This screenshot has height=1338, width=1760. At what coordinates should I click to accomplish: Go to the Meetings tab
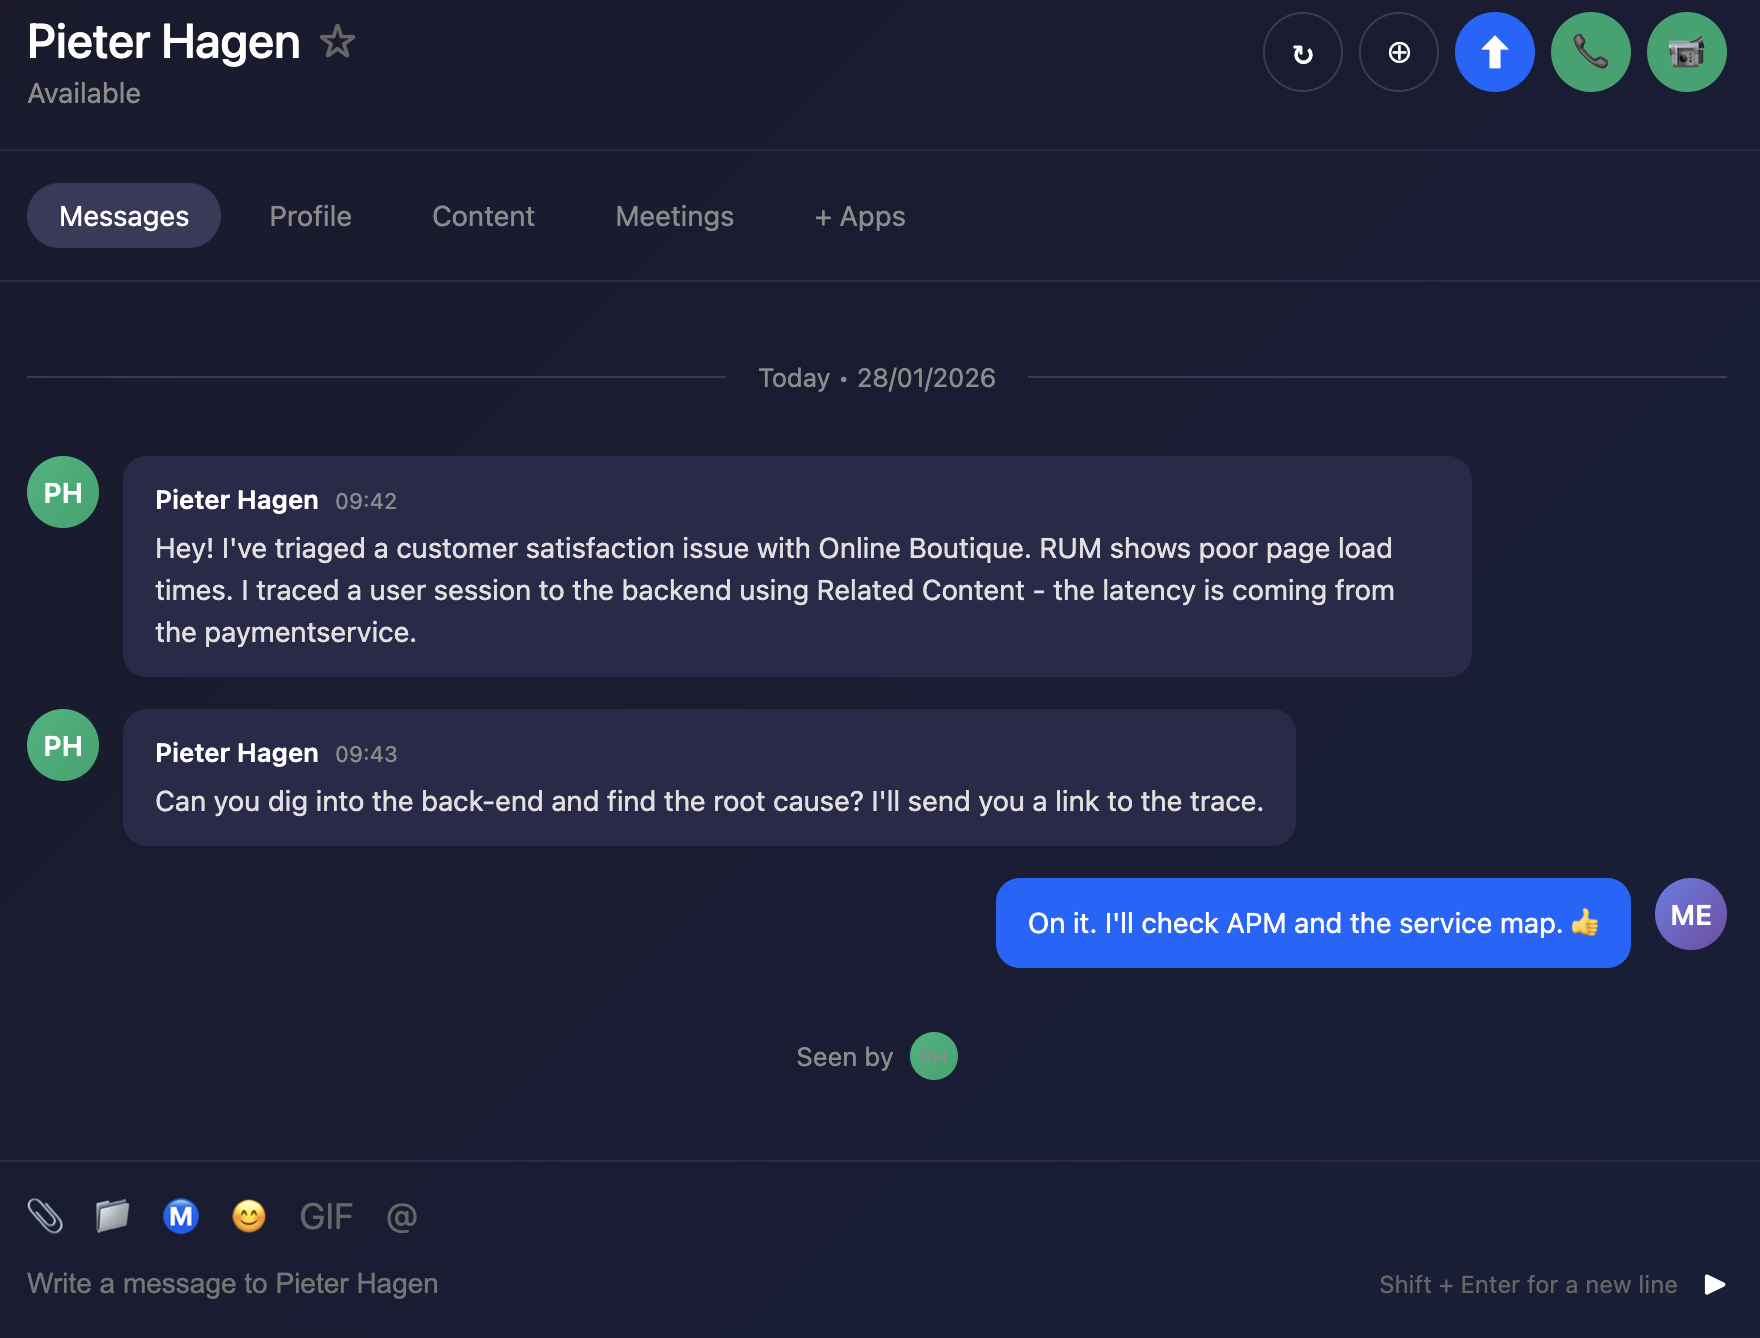pos(674,216)
